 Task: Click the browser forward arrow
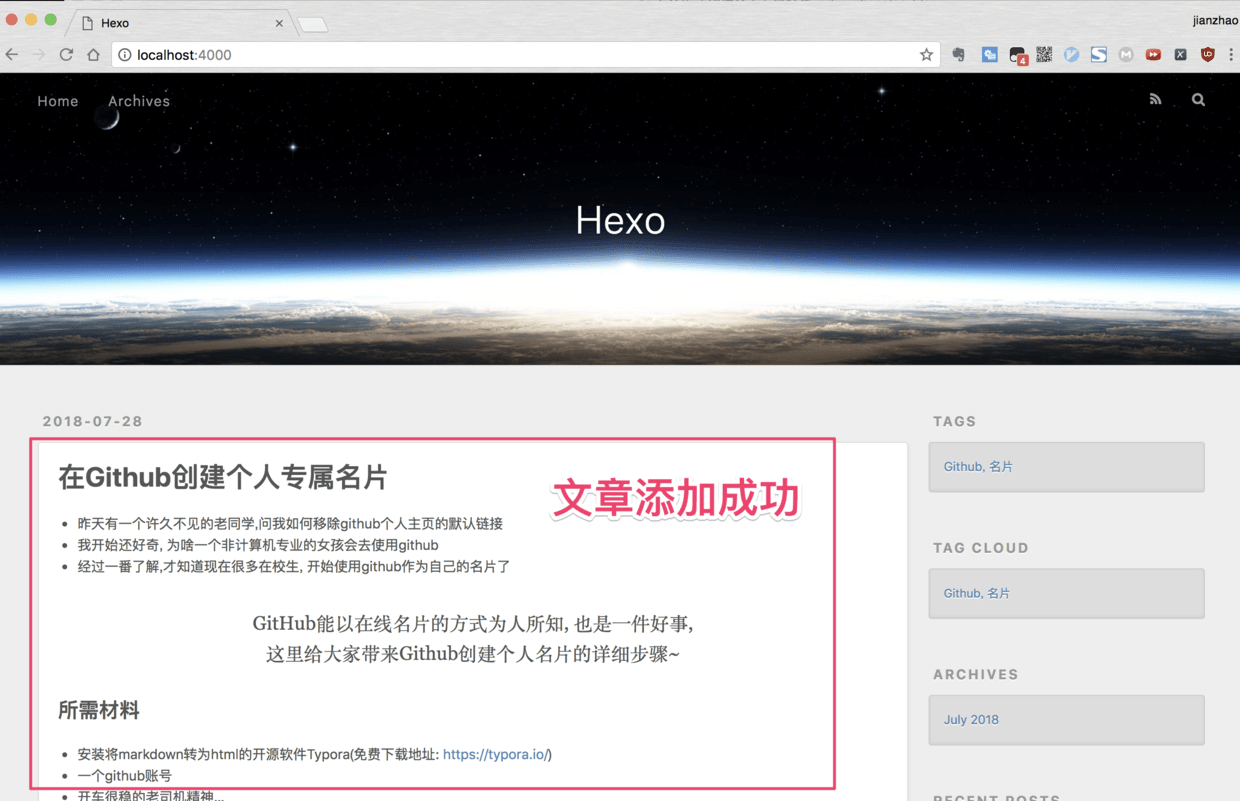[39, 55]
